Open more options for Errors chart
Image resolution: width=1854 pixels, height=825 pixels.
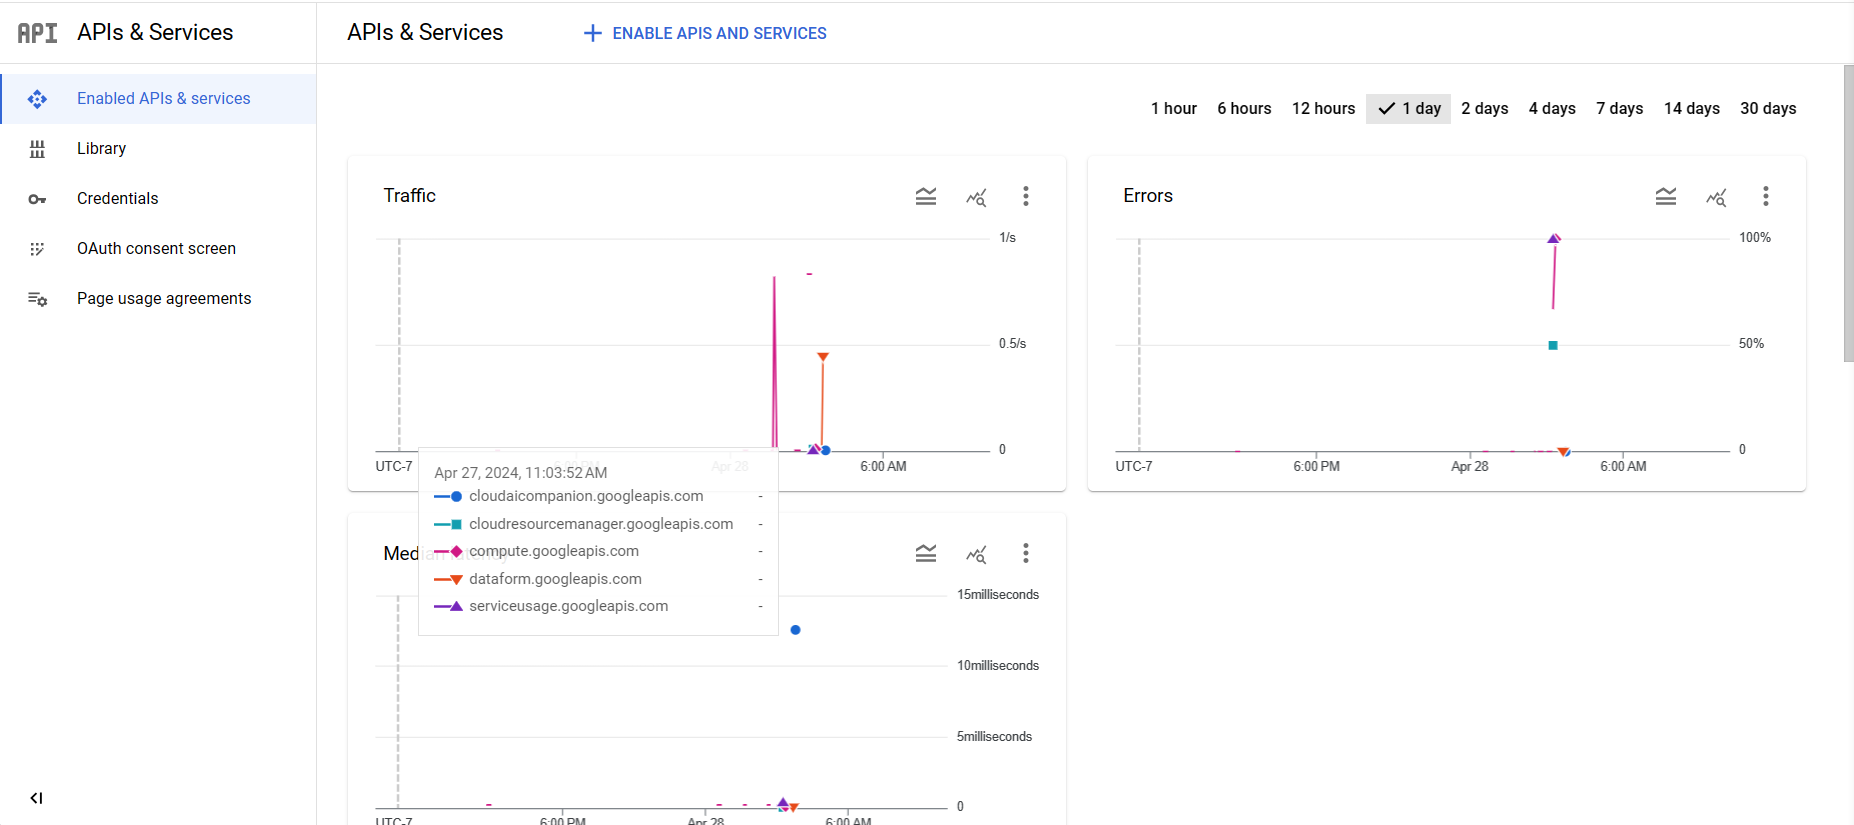(1766, 196)
